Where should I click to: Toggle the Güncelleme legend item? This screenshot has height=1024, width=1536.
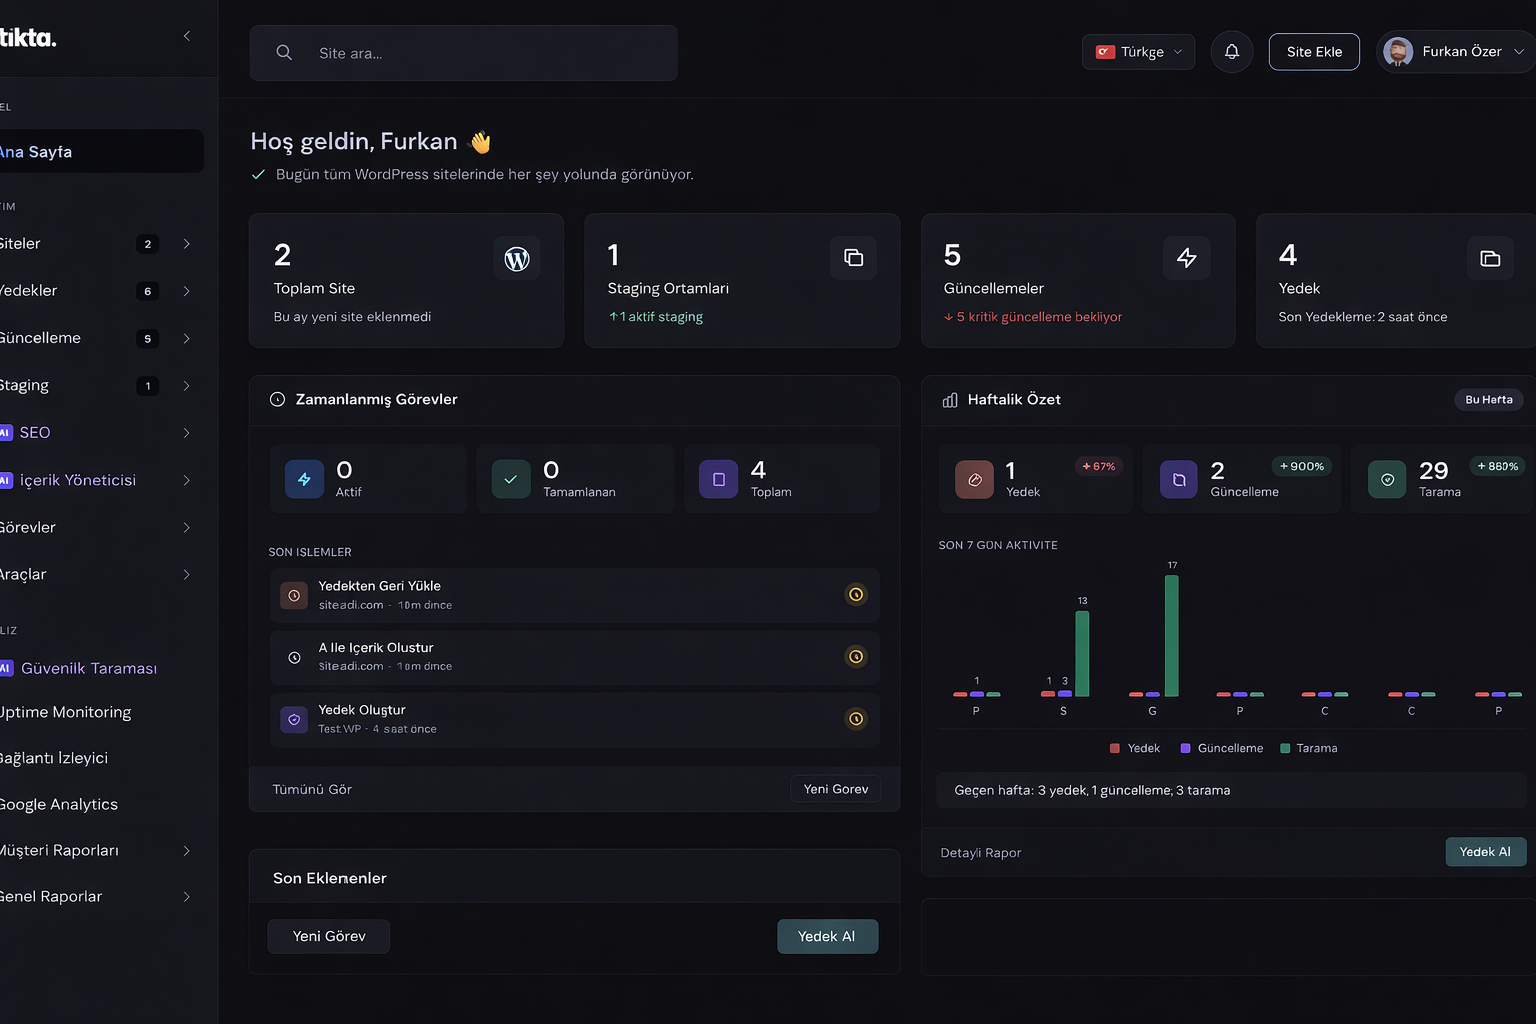[1221, 747]
